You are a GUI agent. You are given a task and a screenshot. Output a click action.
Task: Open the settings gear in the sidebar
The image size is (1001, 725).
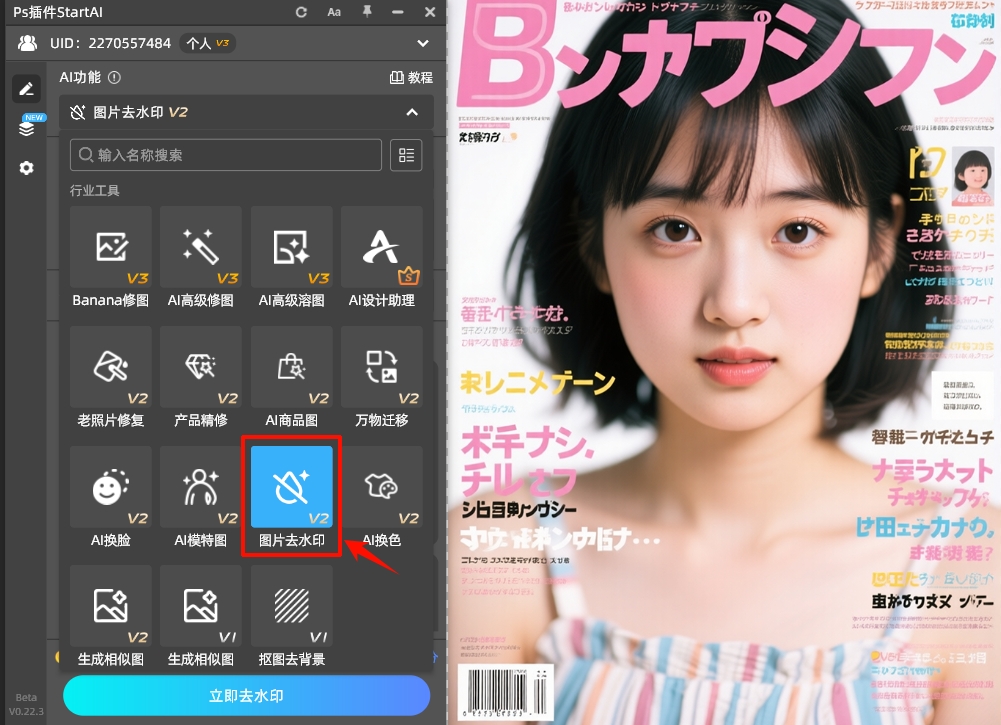(26, 168)
